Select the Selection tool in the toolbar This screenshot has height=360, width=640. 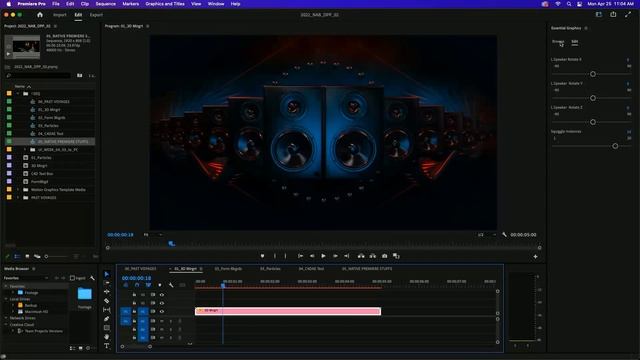(x=107, y=274)
